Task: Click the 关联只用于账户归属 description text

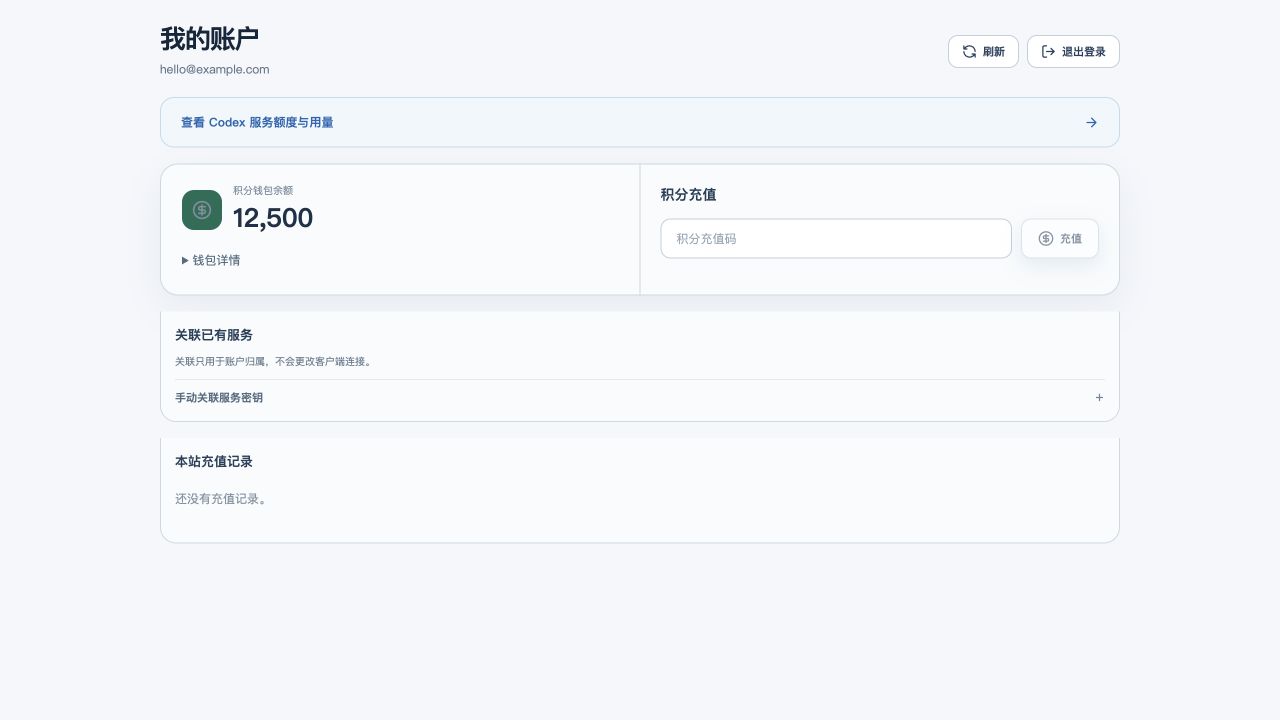Action: [x=274, y=361]
